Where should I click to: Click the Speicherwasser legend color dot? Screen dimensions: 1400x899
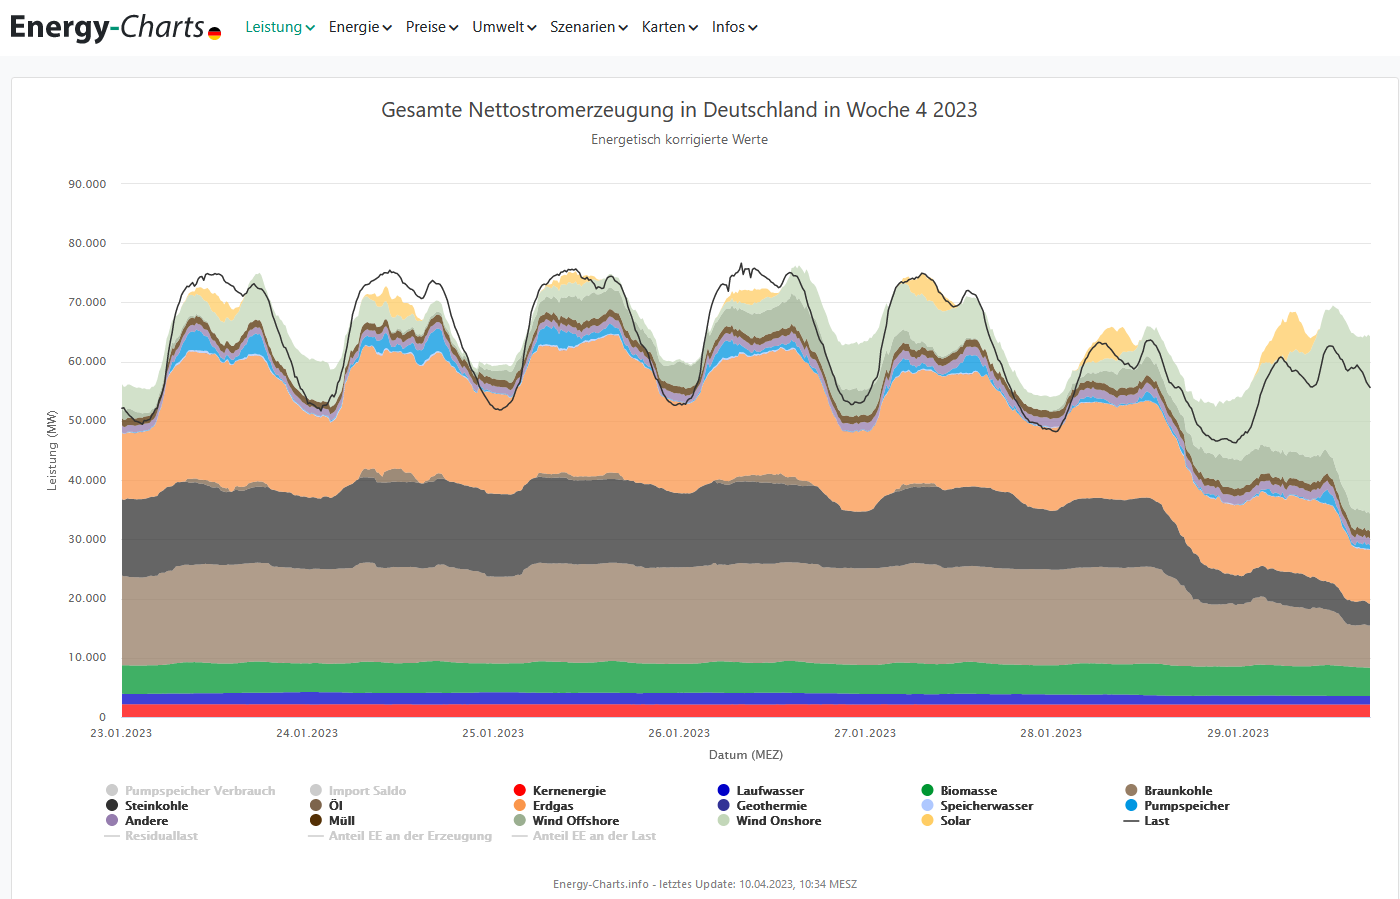pyautogui.click(x=927, y=806)
